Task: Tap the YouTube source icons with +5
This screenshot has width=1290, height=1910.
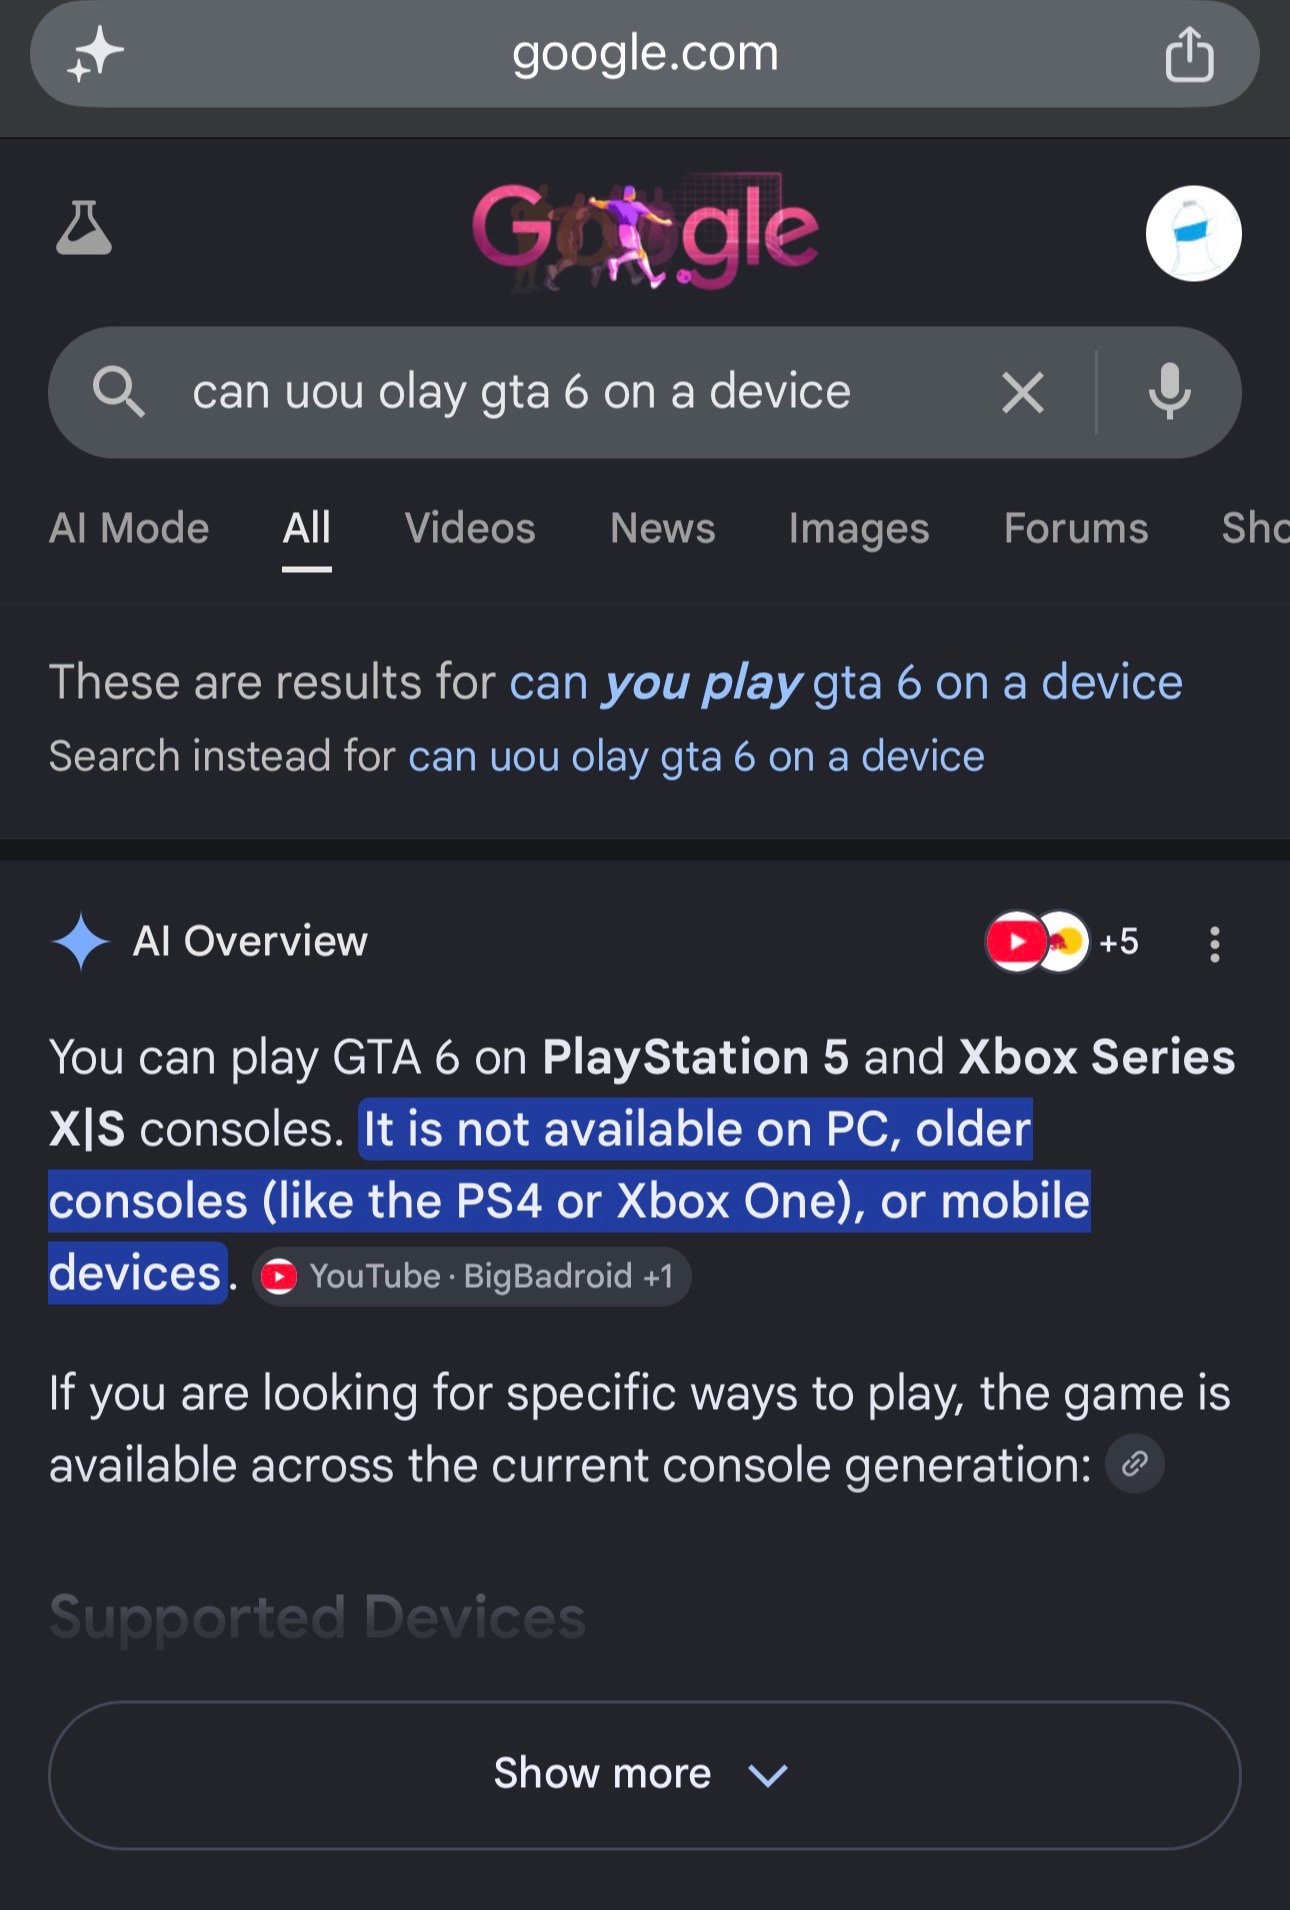Action: click(x=1062, y=942)
